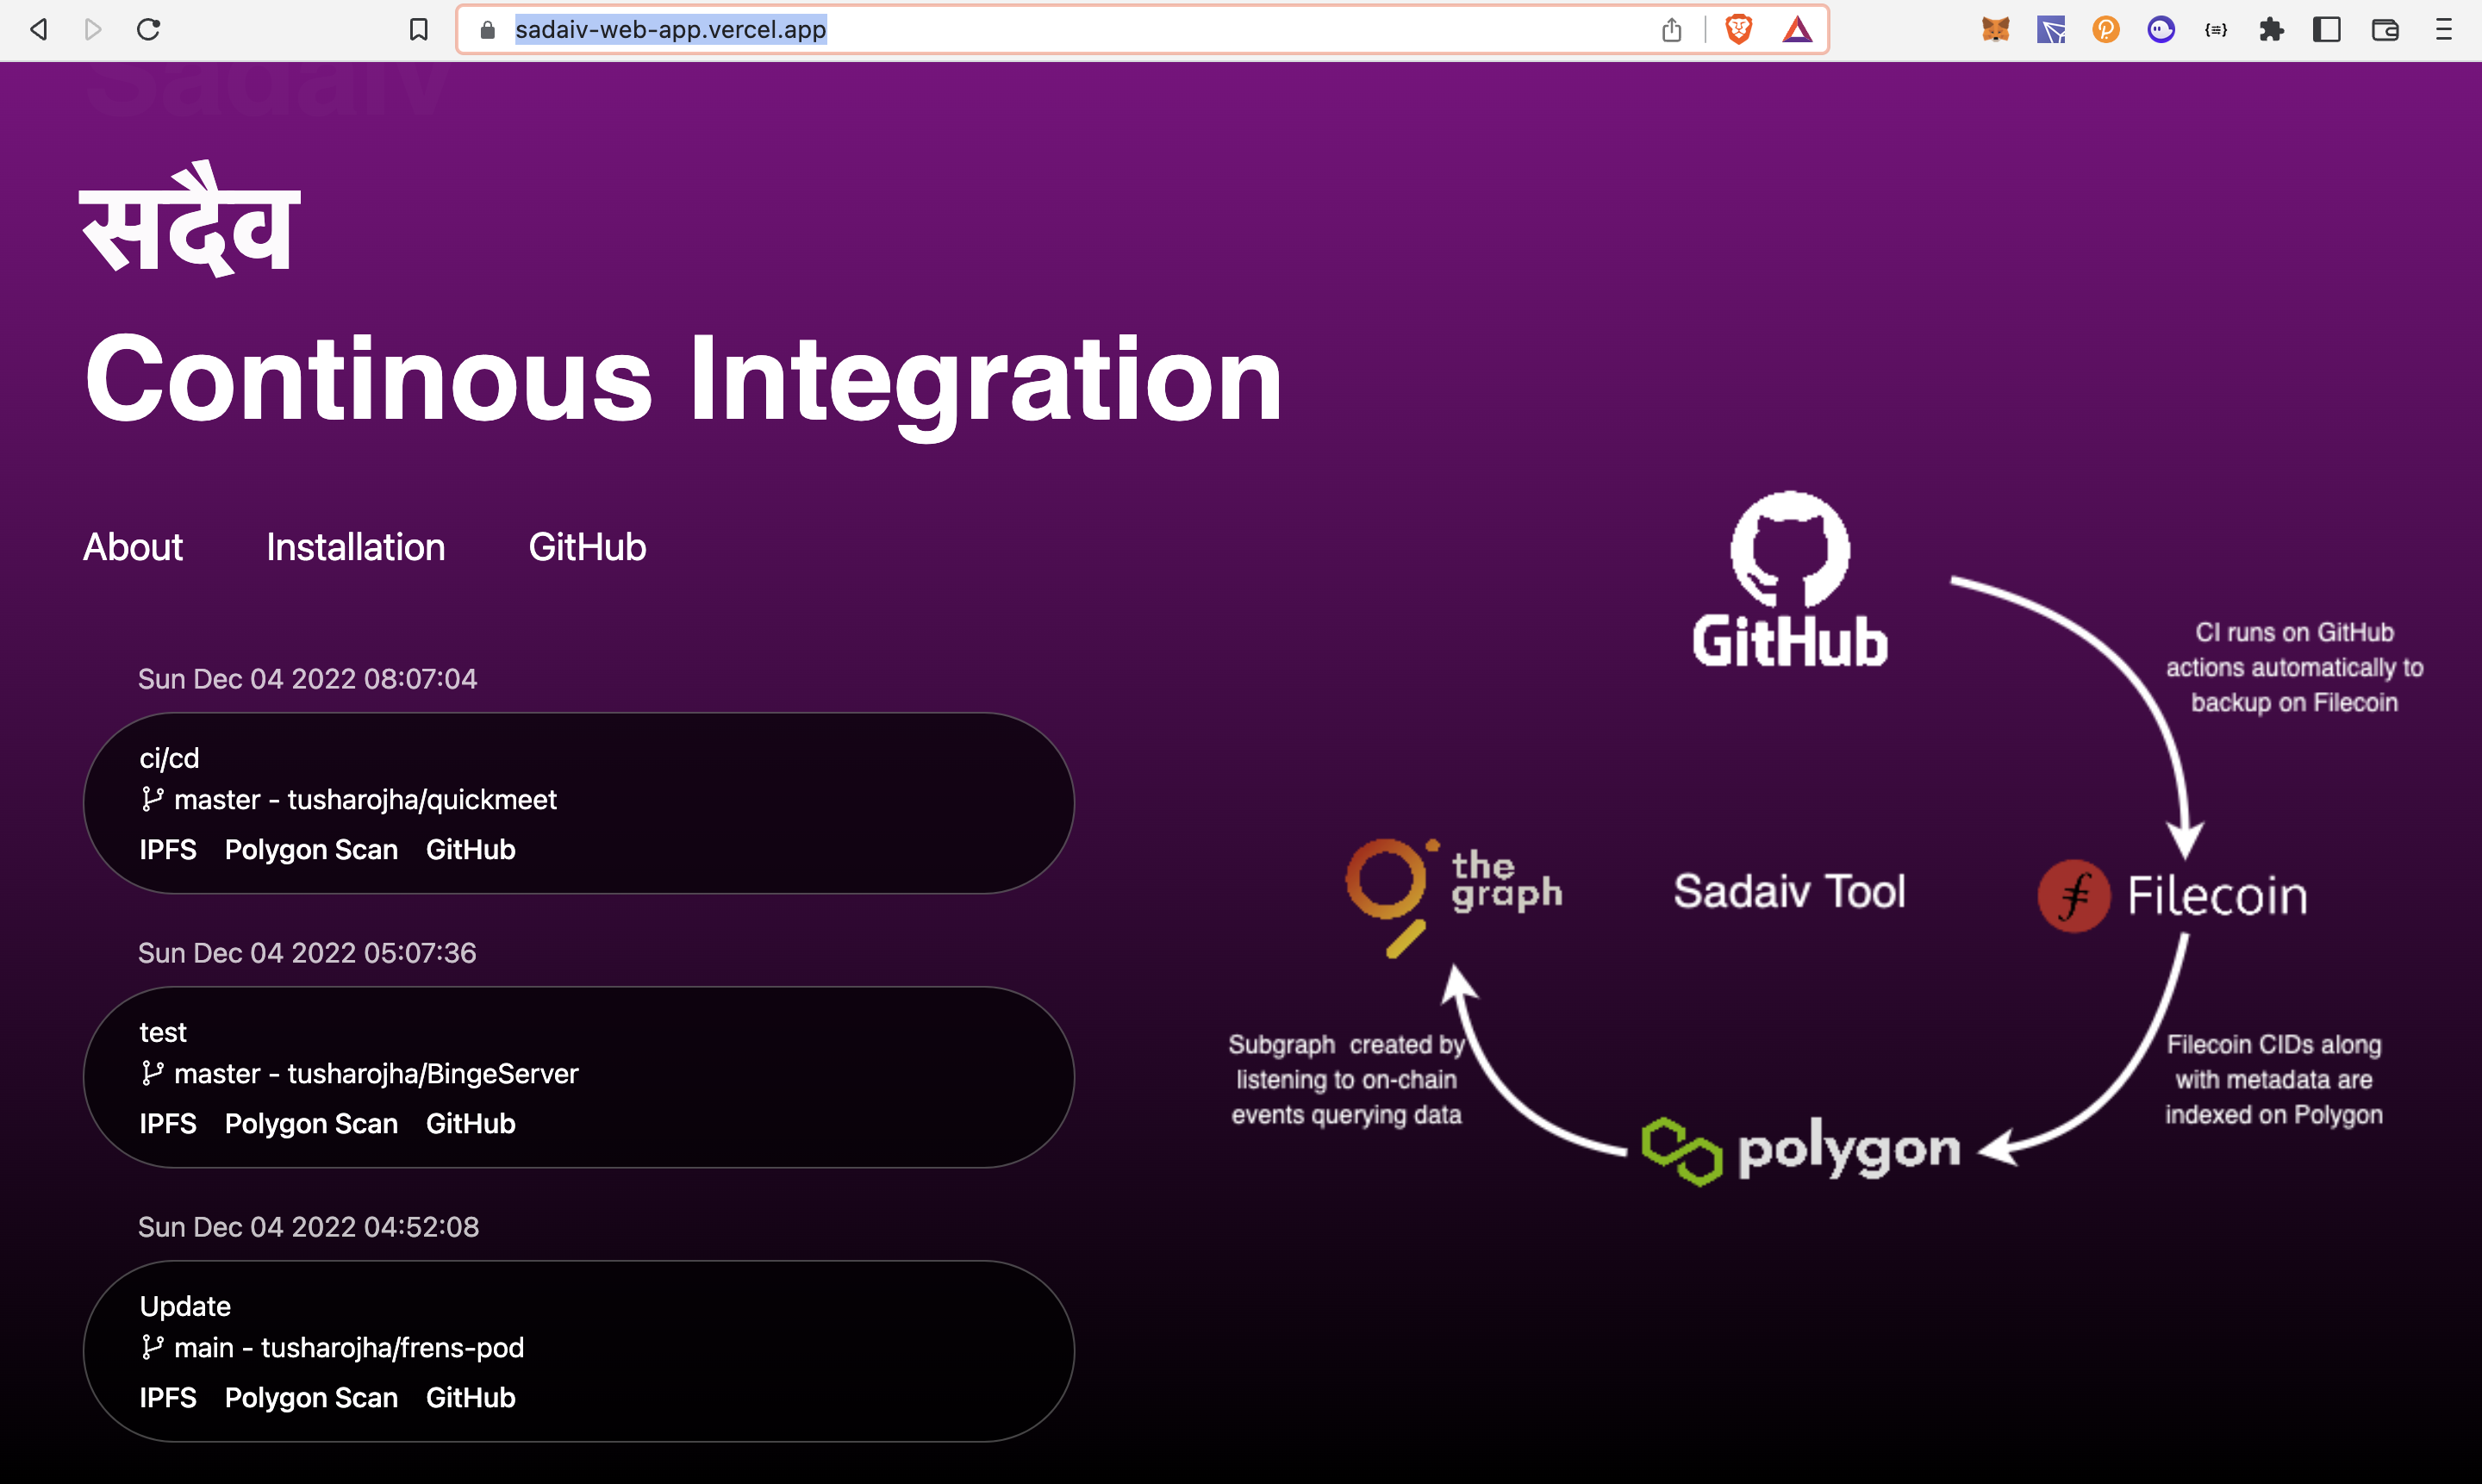Click timestamp 'Sun Dec 04 2022 05:07:36'
2482x1484 pixels.
[307, 953]
